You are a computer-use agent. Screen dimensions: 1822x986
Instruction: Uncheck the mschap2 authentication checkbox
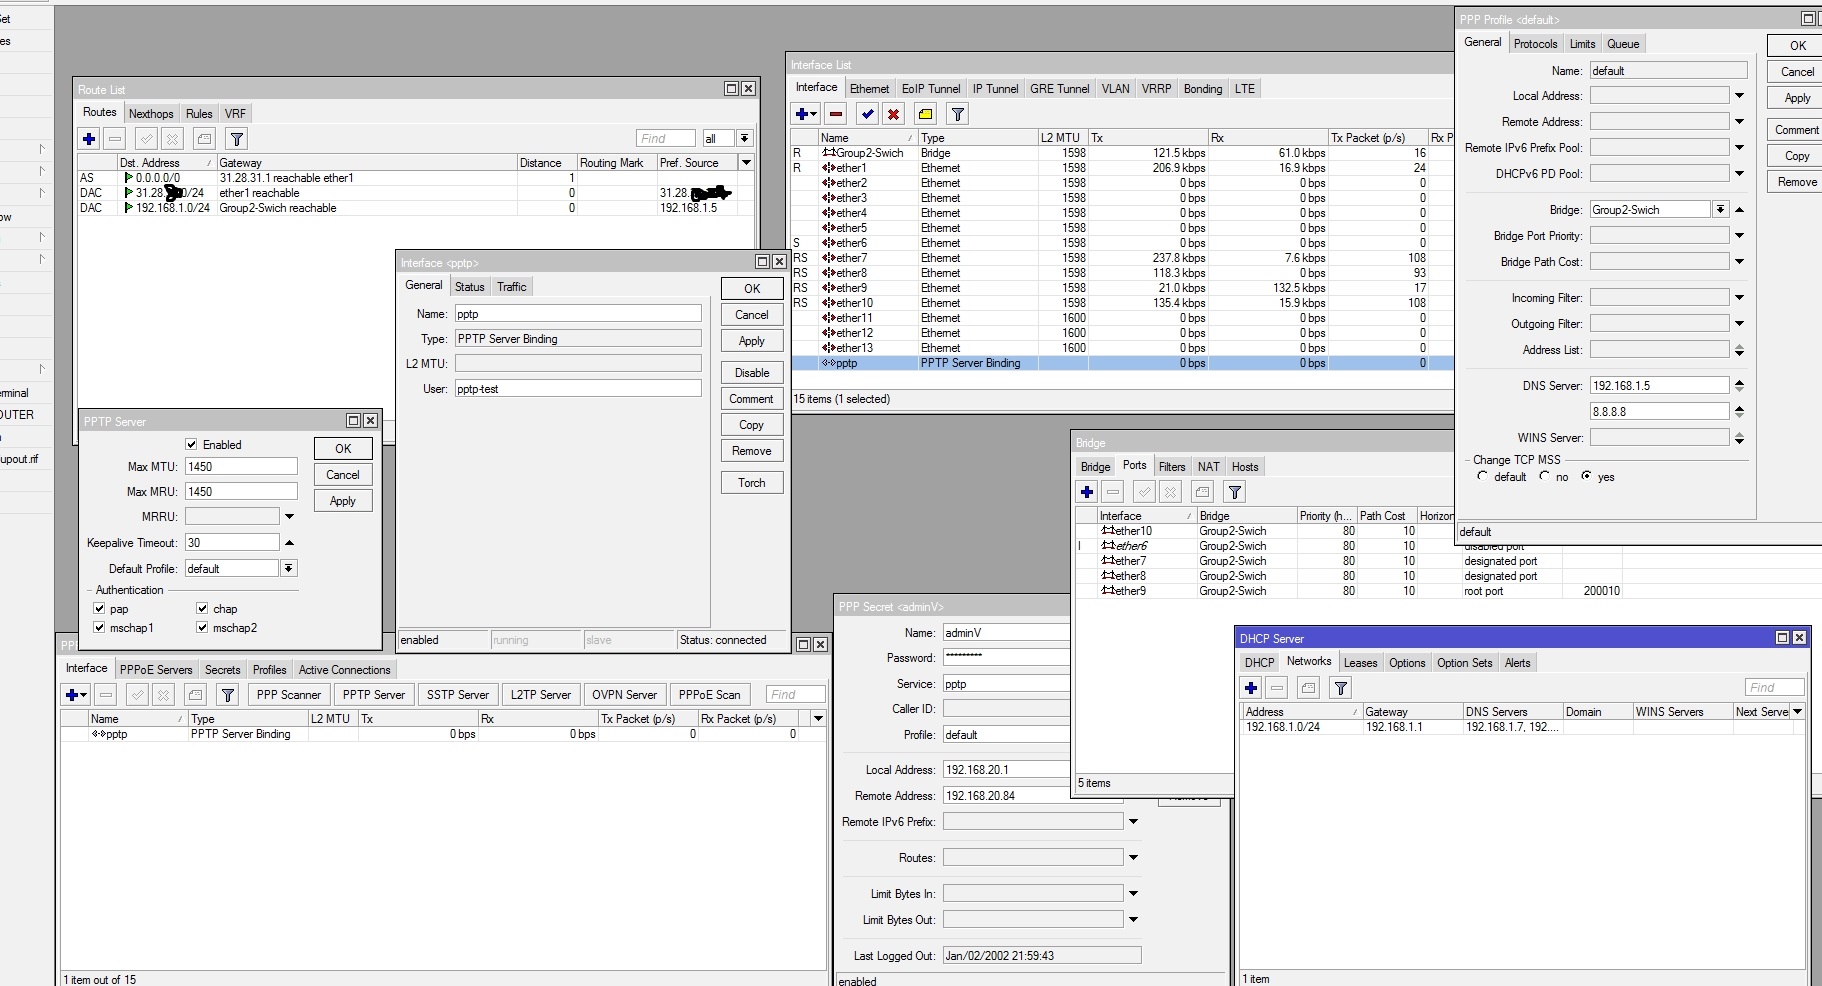click(203, 628)
